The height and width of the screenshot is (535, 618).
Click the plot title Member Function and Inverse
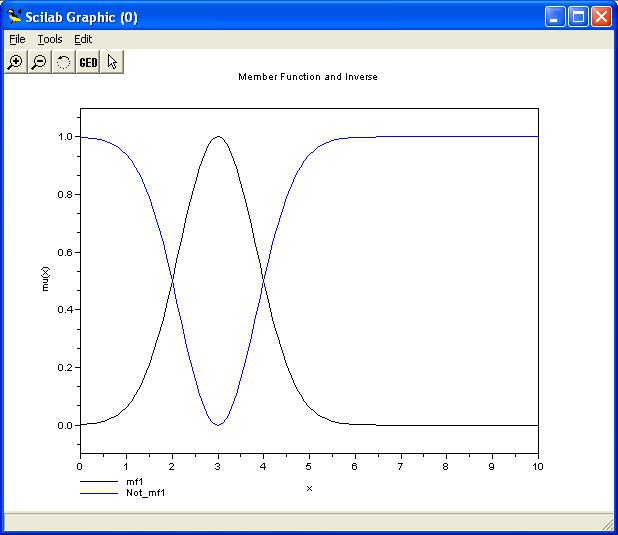tap(308, 77)
